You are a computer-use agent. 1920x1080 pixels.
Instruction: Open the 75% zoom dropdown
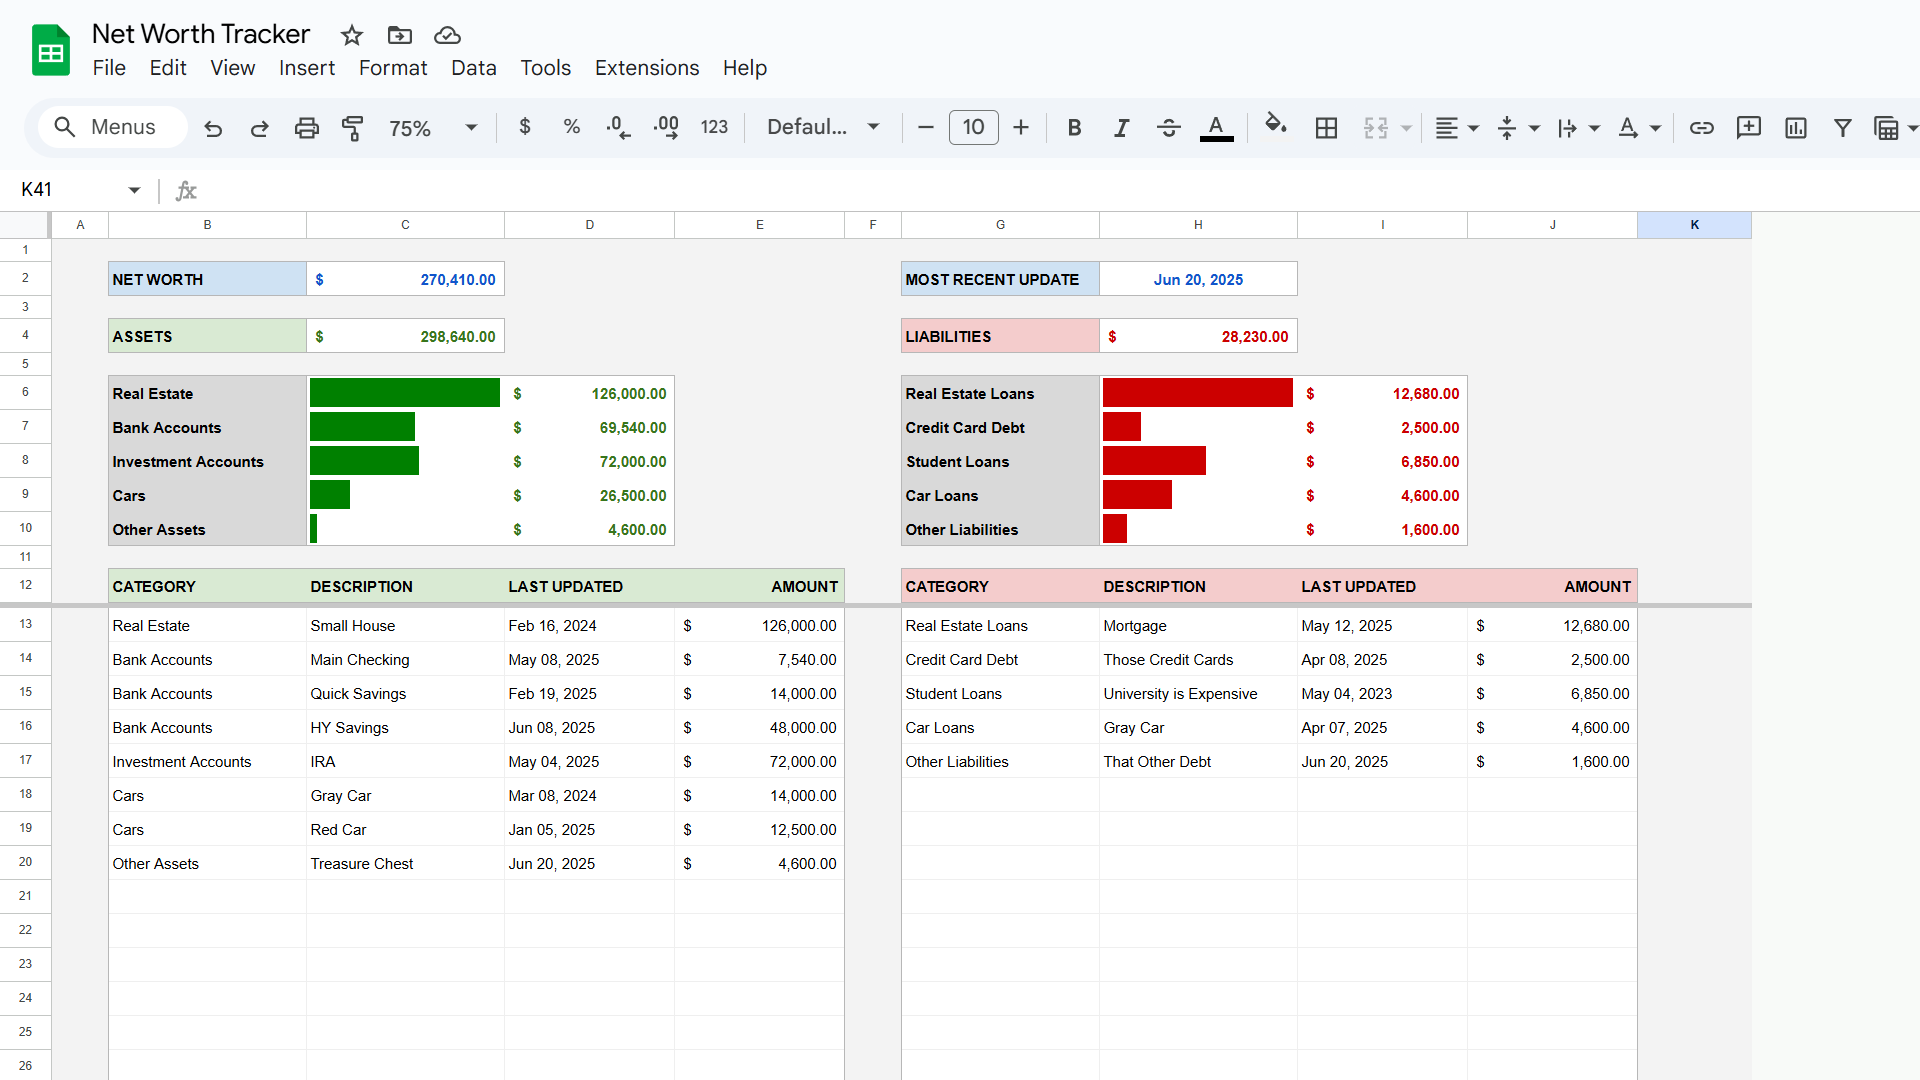click(433, 128)
